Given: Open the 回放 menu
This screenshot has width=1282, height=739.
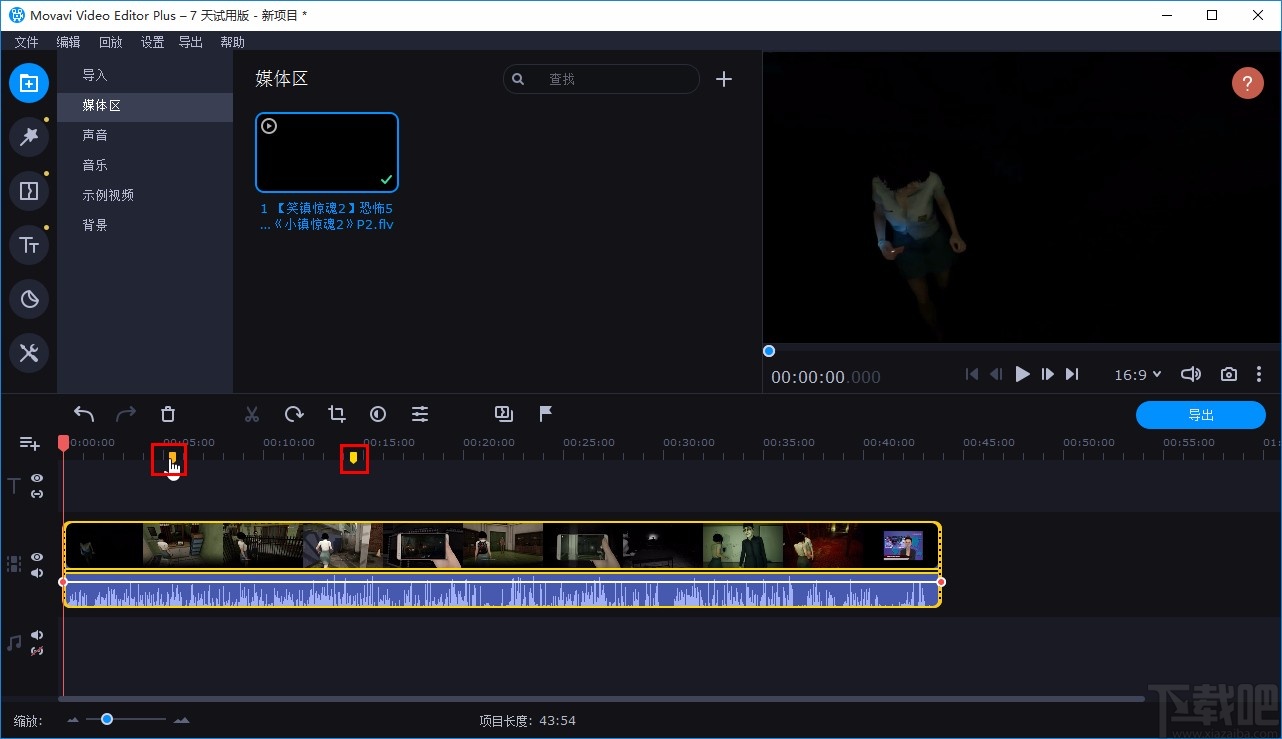Looking at the screenshot, I should pyautogui.click(x=110, y=42).
